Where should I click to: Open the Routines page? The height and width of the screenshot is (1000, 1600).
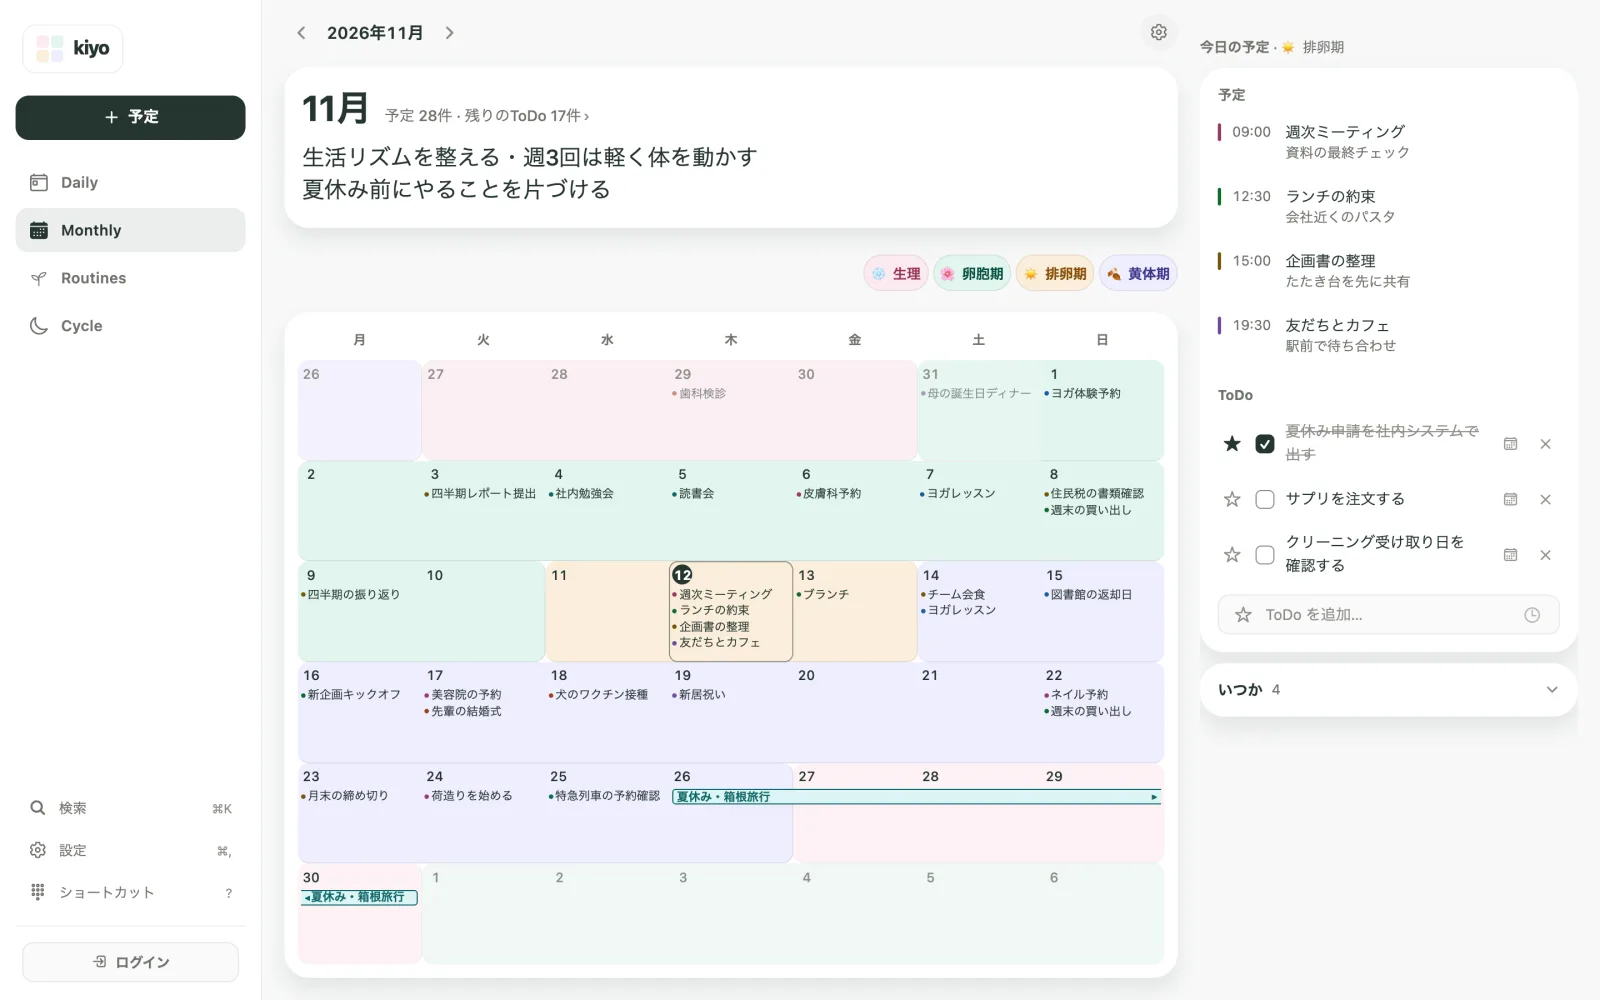130,278
